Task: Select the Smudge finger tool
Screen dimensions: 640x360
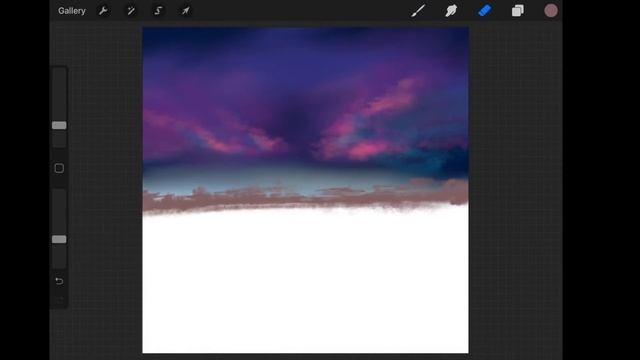Action: point(451,11)
